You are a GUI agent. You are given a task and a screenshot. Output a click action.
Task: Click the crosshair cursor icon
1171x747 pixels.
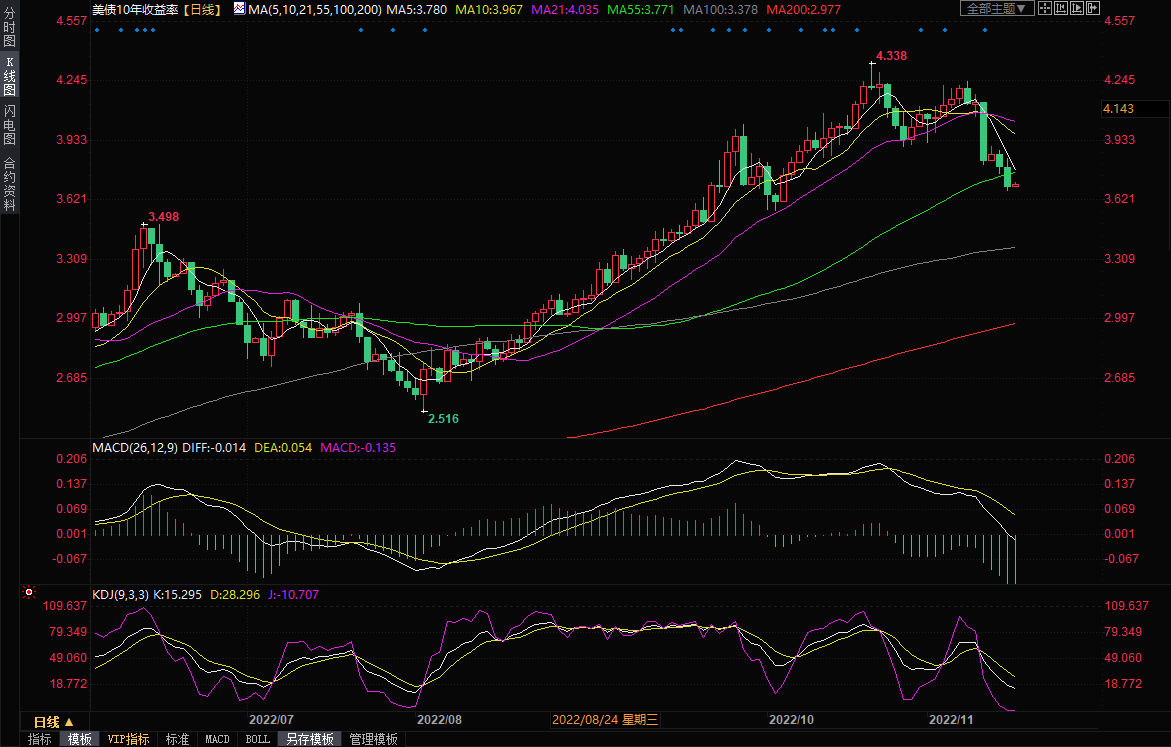1046,8
